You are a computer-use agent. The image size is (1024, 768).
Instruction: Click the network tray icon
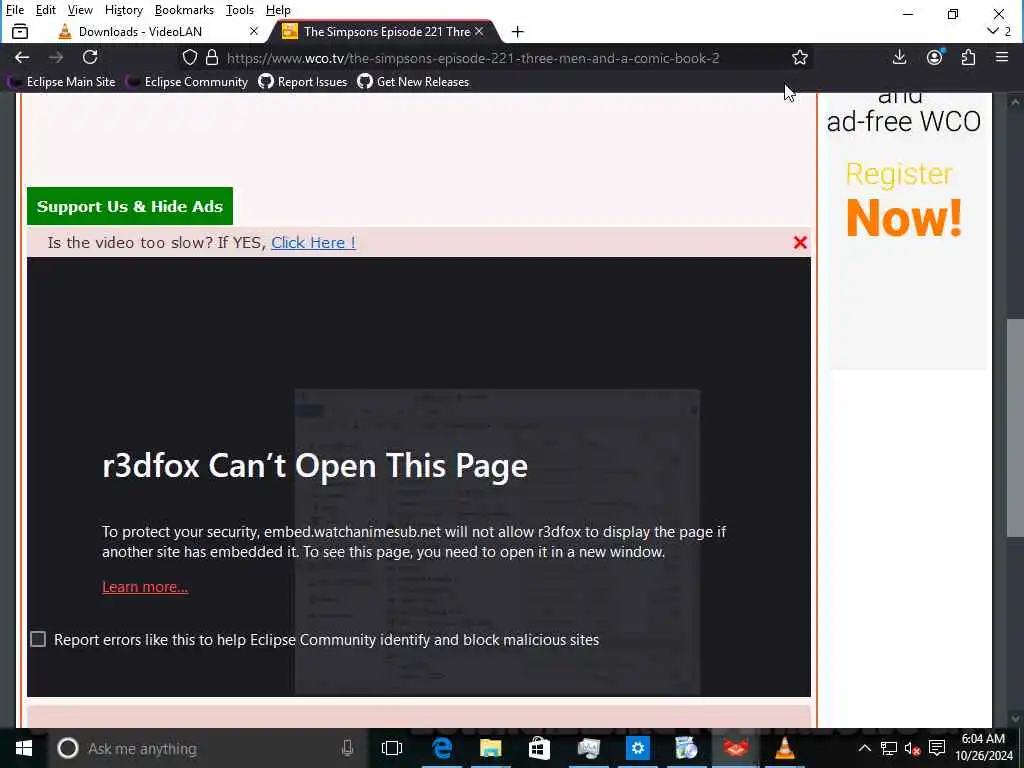coord(888,748)
